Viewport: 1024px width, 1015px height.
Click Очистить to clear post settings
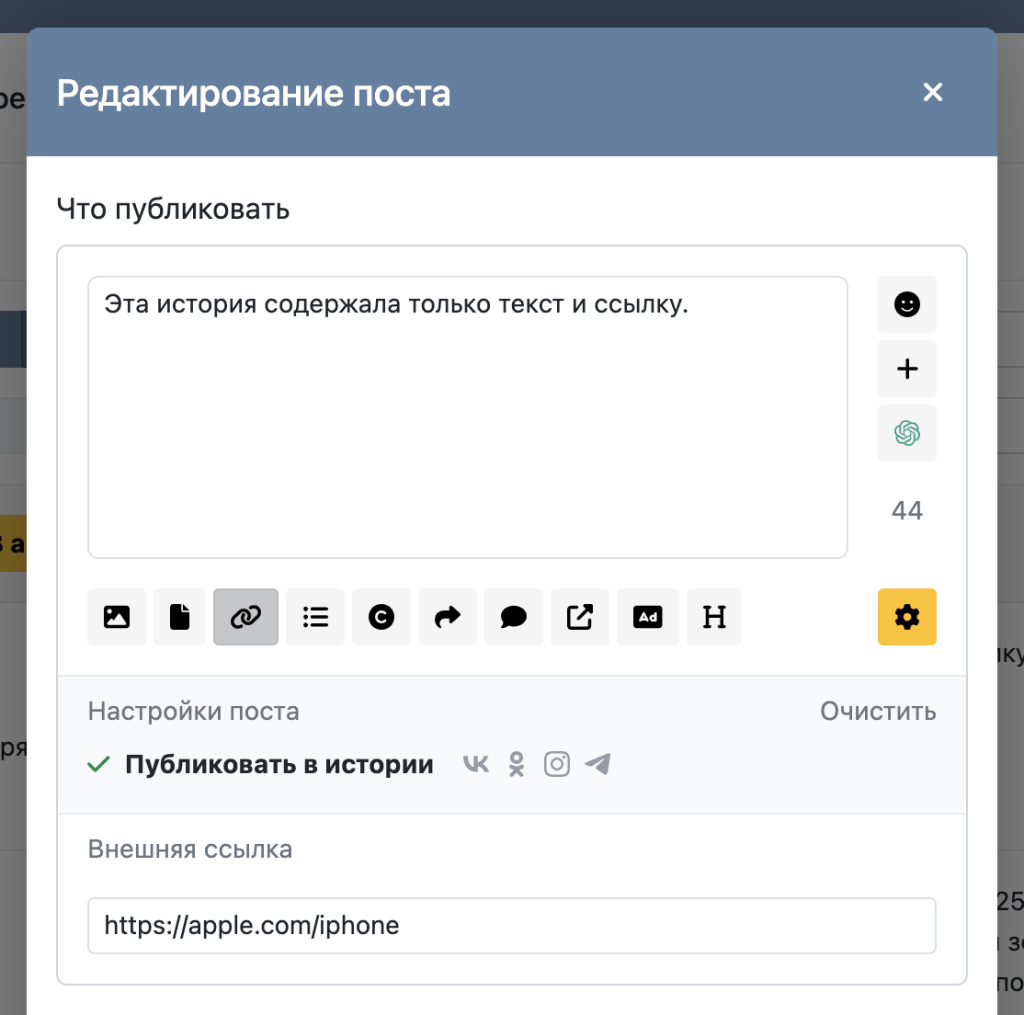878,711
